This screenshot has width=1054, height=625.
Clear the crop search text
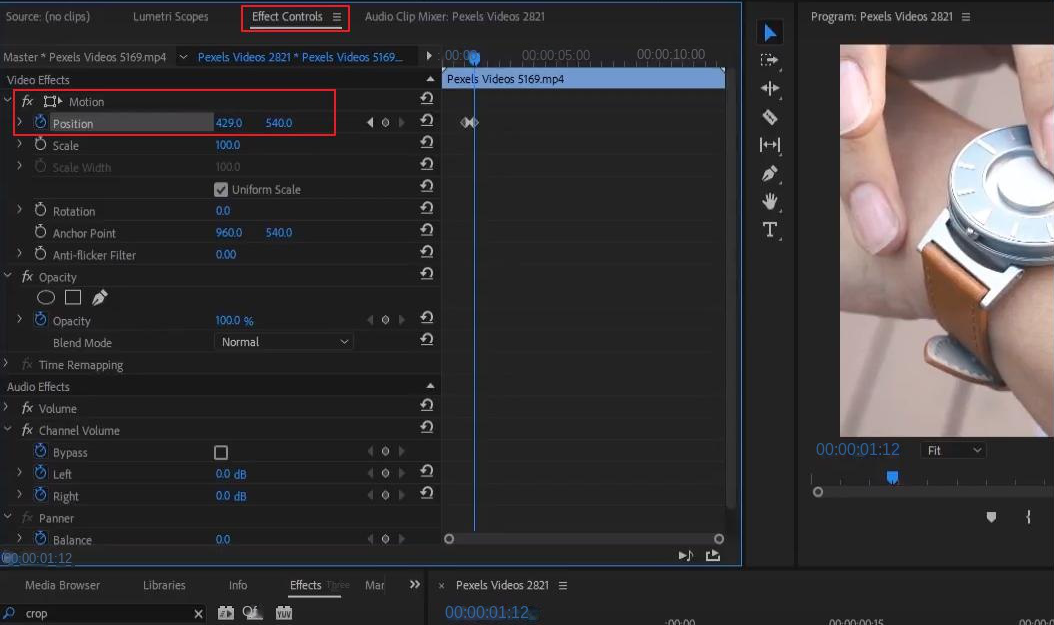198,614
